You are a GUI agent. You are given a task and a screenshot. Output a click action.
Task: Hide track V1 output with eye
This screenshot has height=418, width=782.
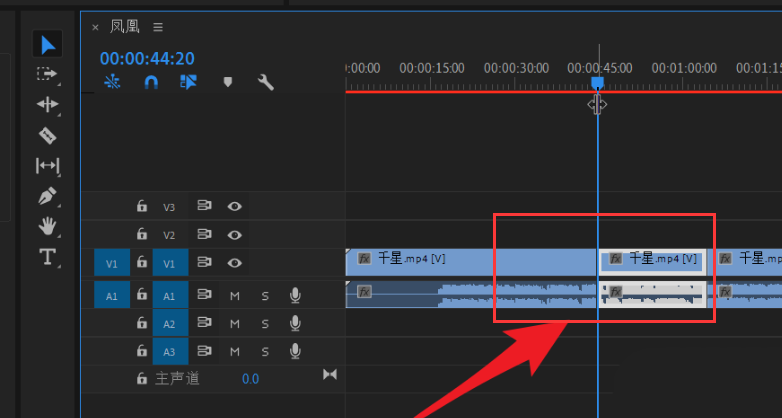coord(234,263)
